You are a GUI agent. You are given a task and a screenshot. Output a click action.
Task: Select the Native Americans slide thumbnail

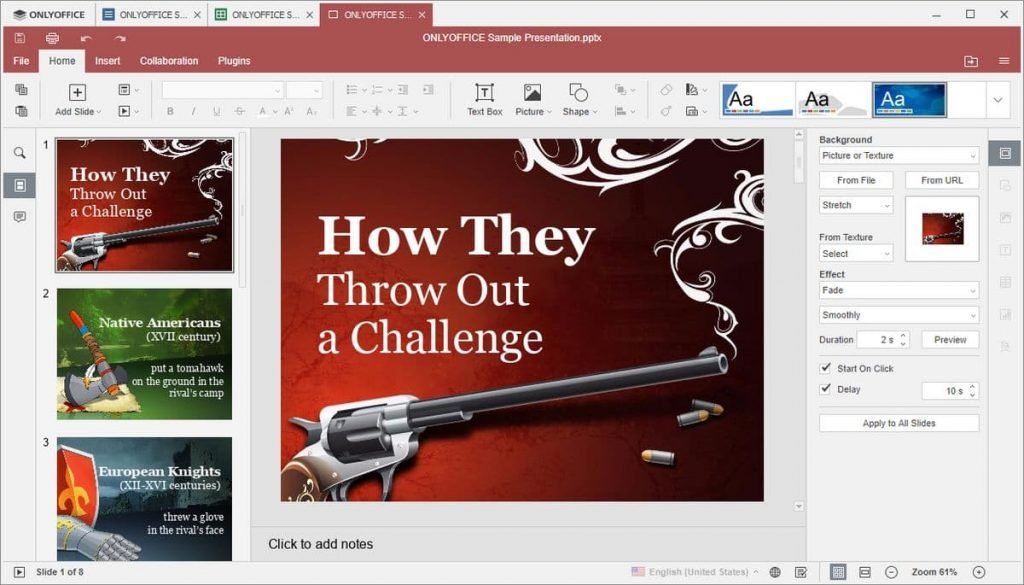pyautogui.click(x=144, y=354)
